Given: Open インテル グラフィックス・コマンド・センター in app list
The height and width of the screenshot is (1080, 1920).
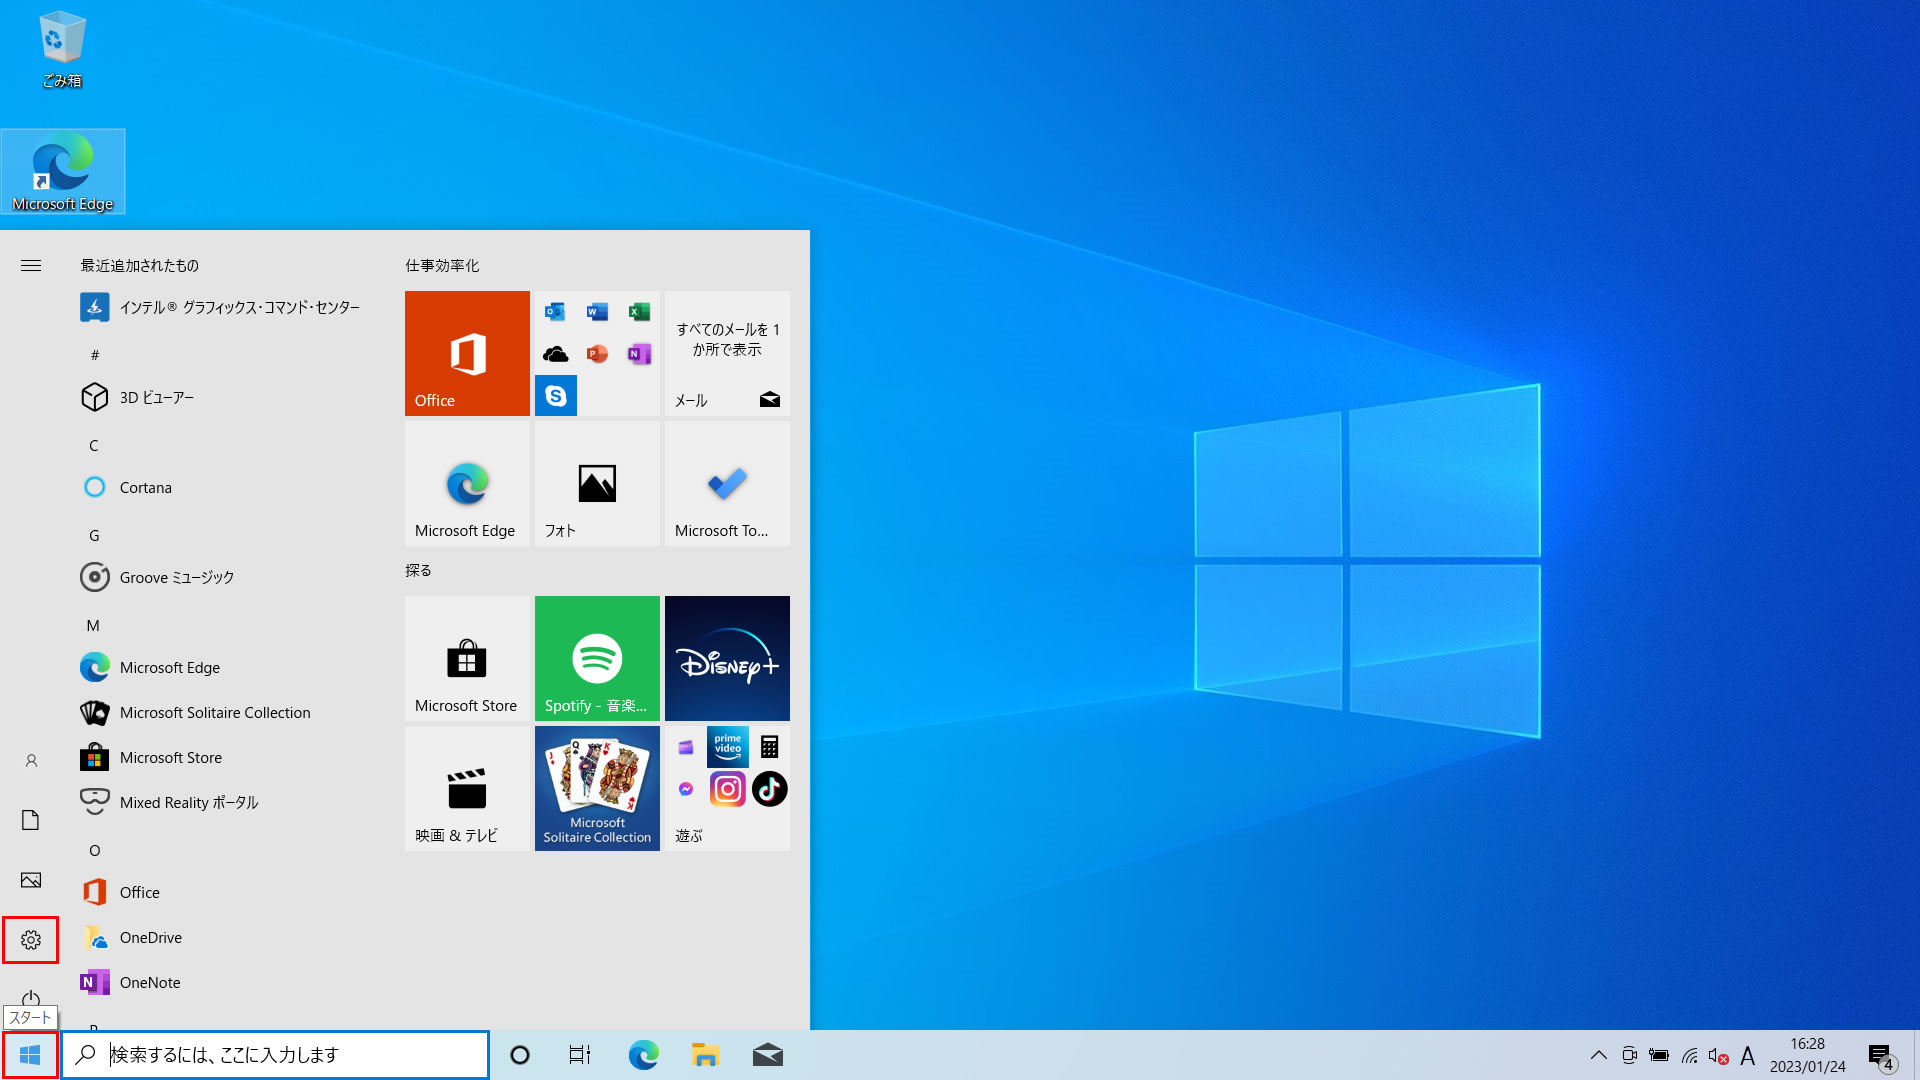Looking at the screenshot, I should (222, 307).
